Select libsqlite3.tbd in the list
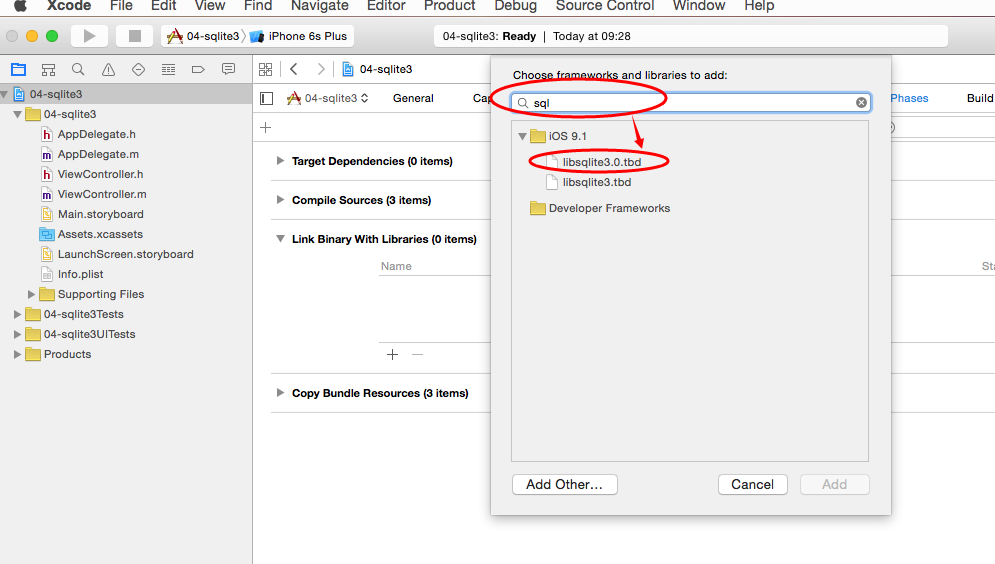The width and height of the screenshot is (995, 564). (x=596, y=183)
